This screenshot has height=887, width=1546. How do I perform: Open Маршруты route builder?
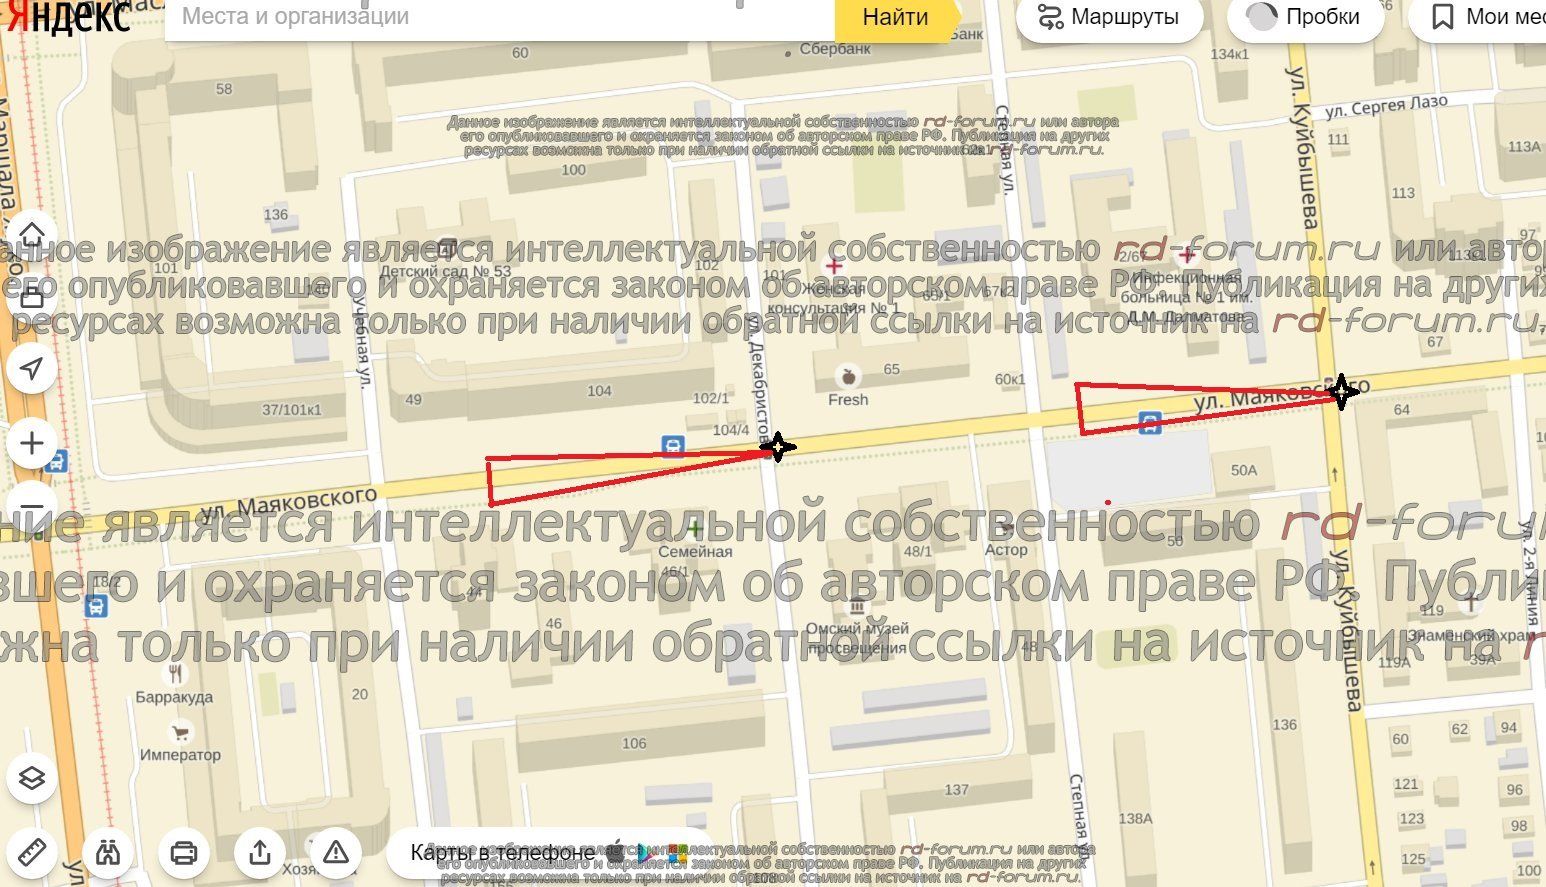[1108, 17]
